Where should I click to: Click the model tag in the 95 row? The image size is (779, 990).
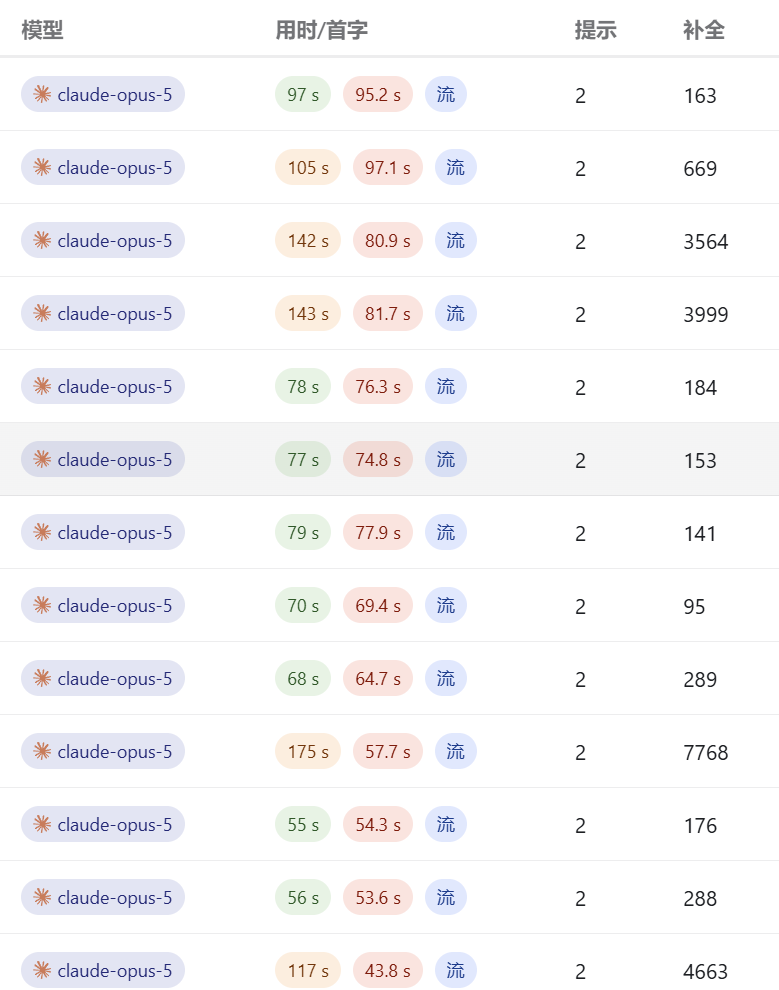coord(103,605)
